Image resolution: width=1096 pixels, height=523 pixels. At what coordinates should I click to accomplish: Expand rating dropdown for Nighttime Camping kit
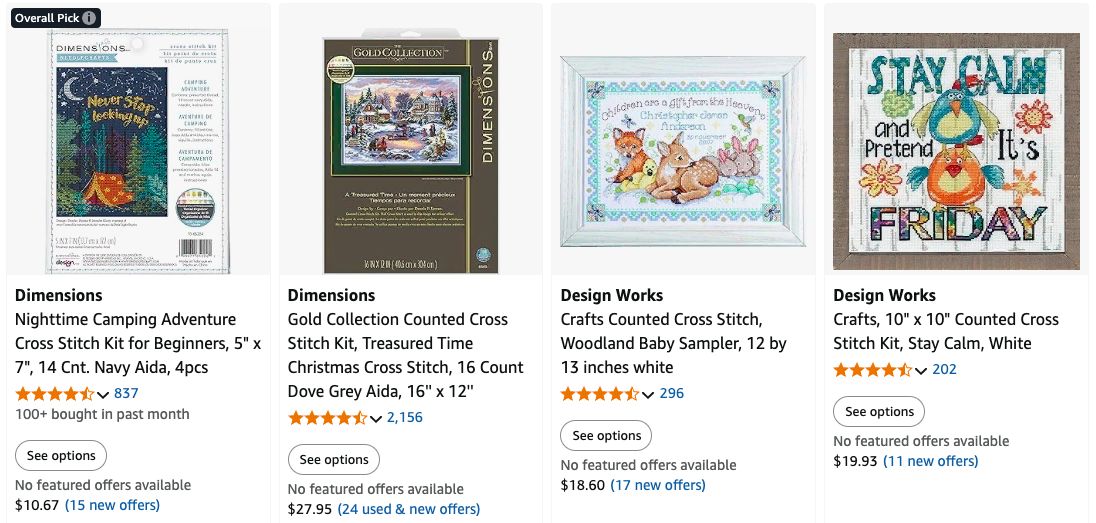coord(102,394)
